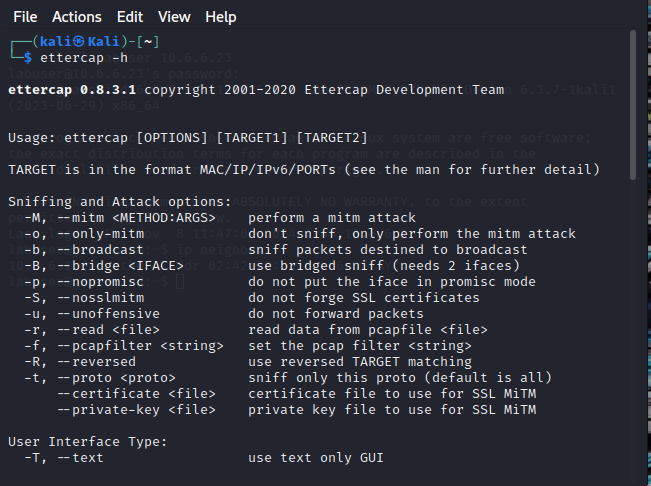
Task: Click 'sniff only this proto (default is all)'
Action: 400,378
